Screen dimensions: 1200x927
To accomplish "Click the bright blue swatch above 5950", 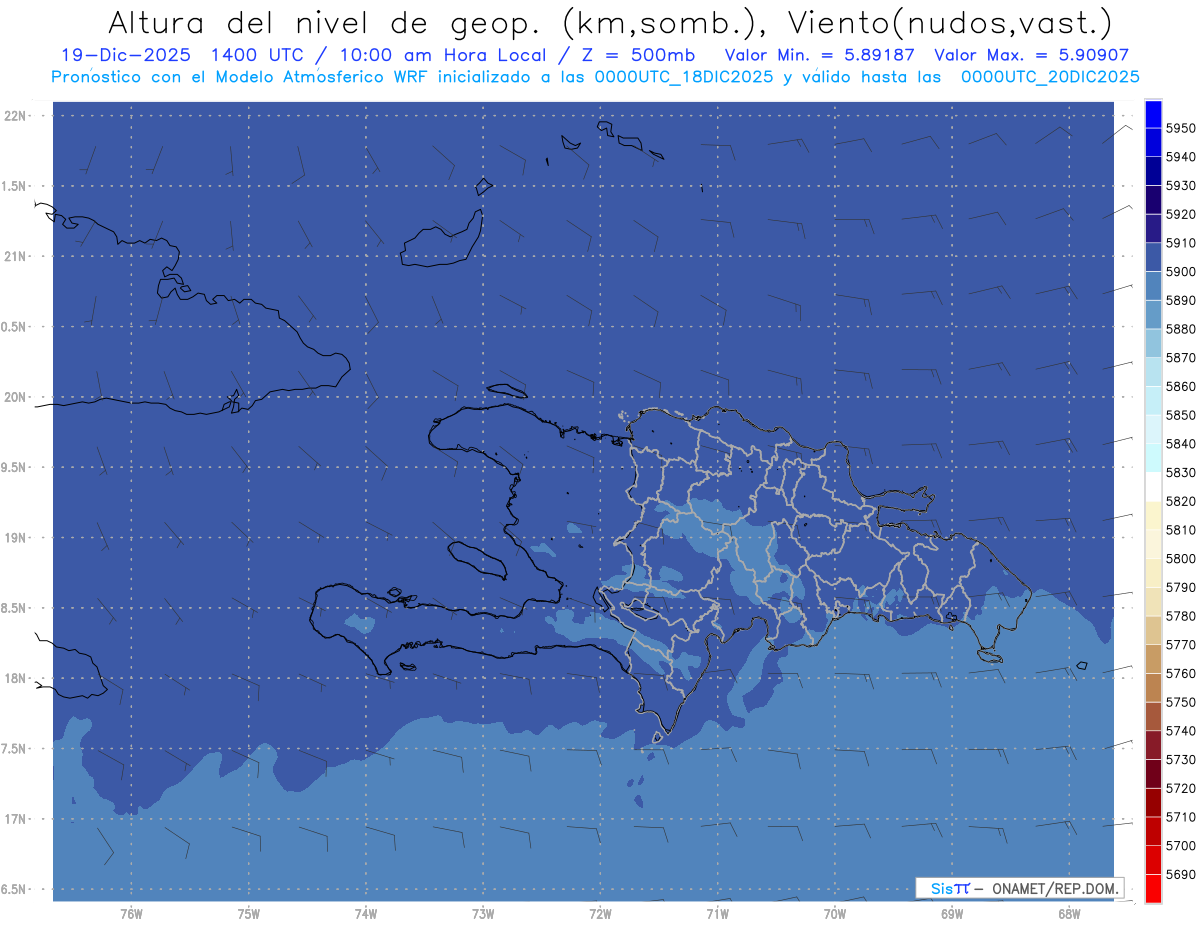I will 1153,114.
